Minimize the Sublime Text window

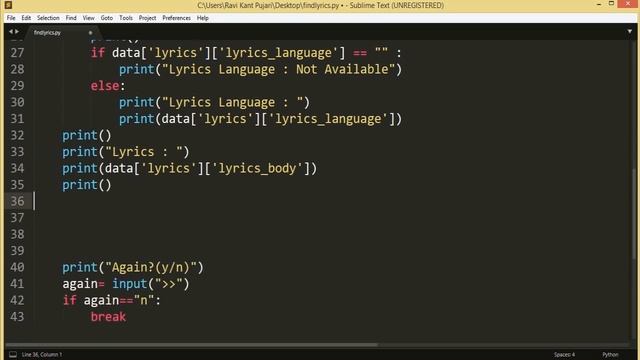point(599,4)
